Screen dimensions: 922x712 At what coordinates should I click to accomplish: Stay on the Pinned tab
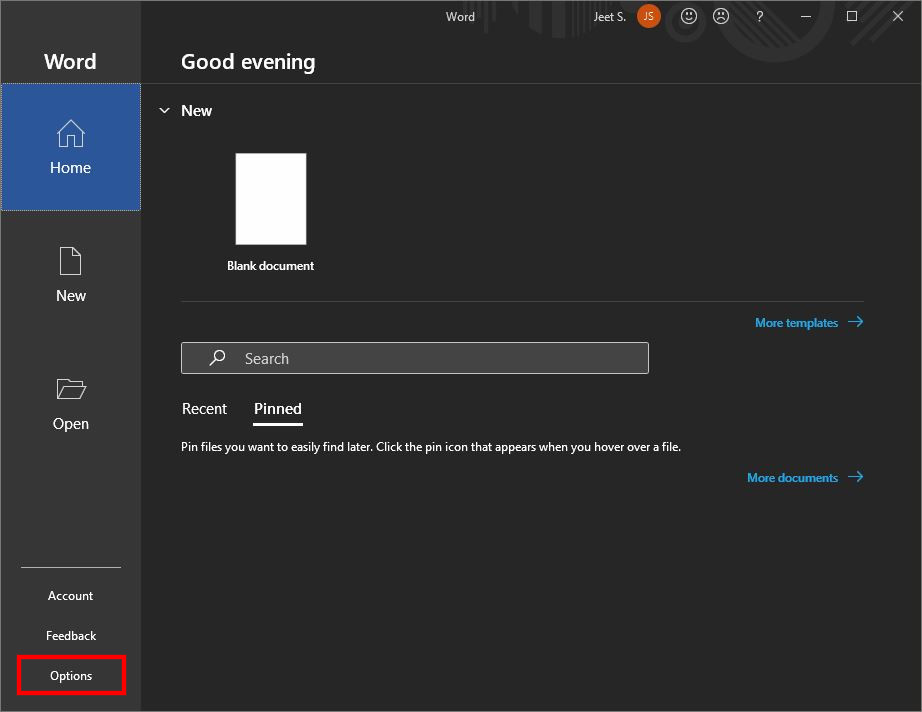(277, 408)
